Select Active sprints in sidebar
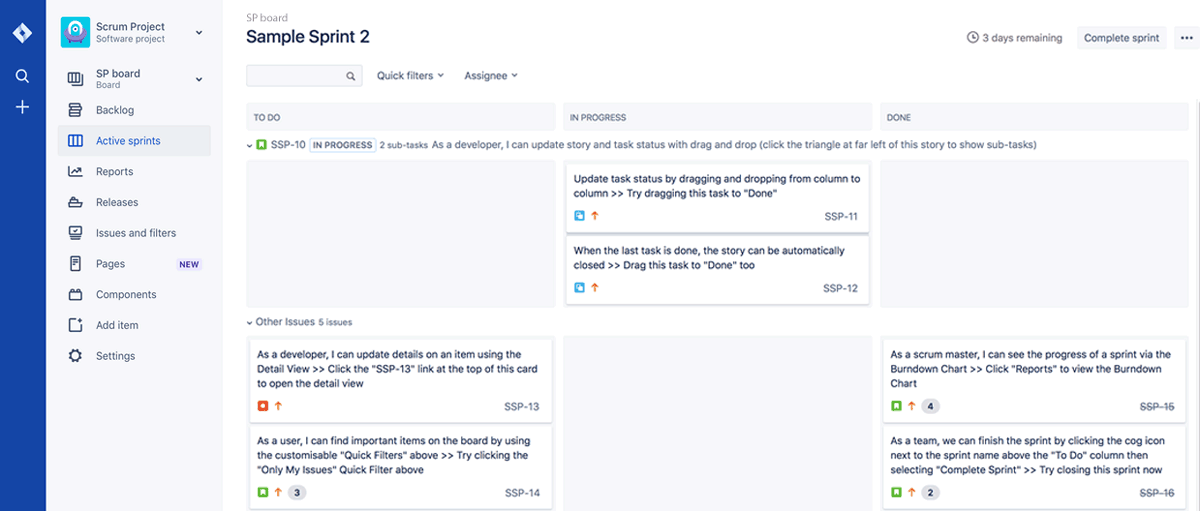The image size is (1200, 511). [127, 141]
